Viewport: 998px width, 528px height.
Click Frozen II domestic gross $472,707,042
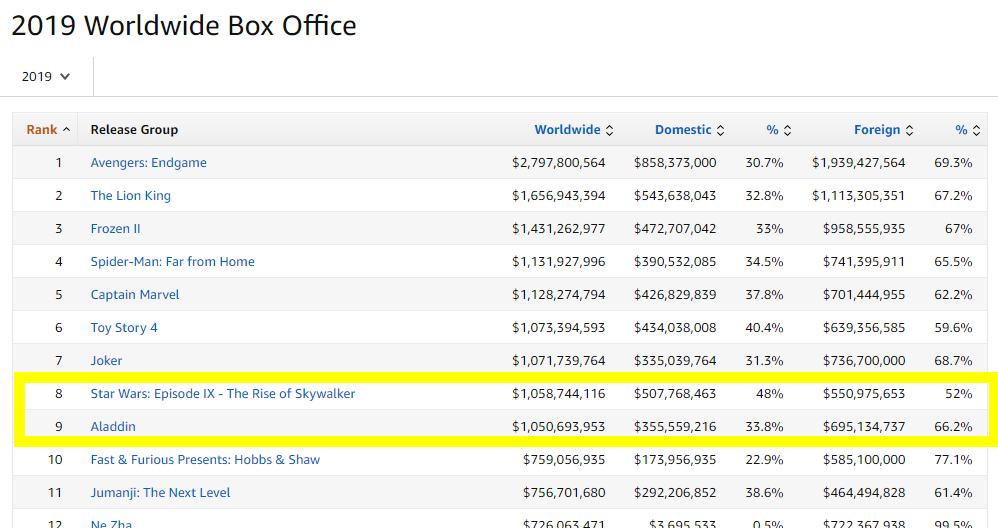pos(675,229)
